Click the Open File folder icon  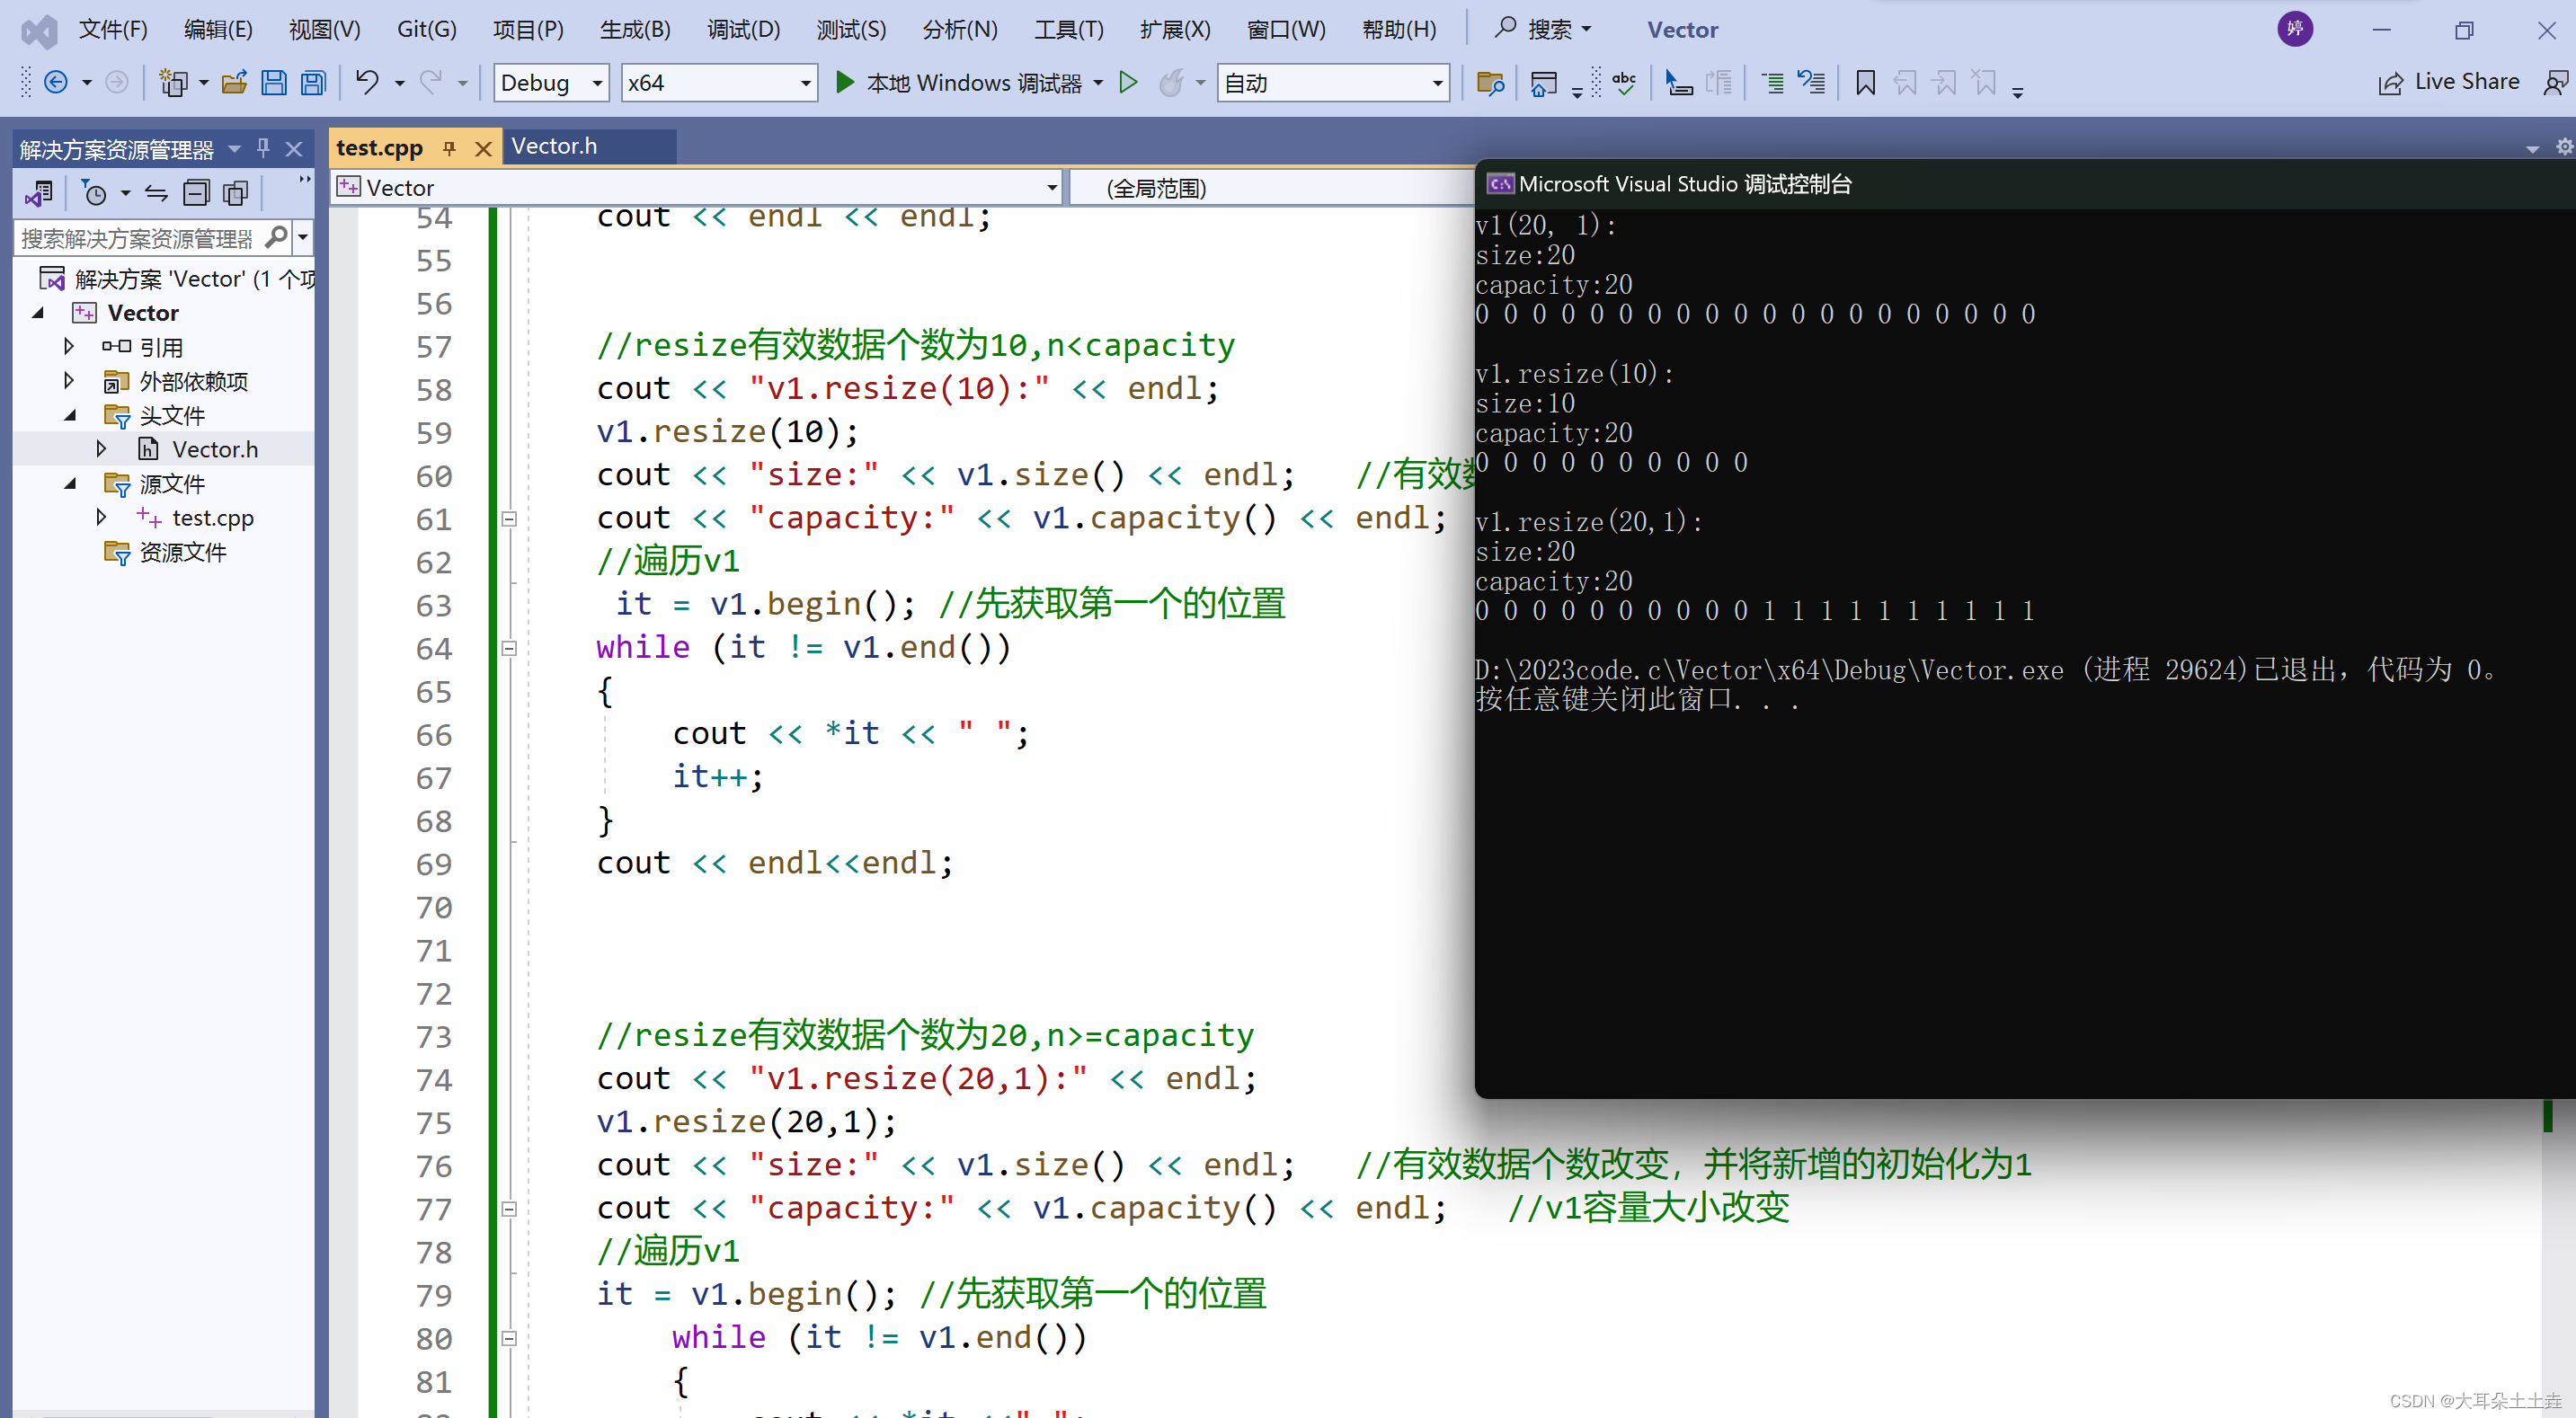tap(234, 83)
